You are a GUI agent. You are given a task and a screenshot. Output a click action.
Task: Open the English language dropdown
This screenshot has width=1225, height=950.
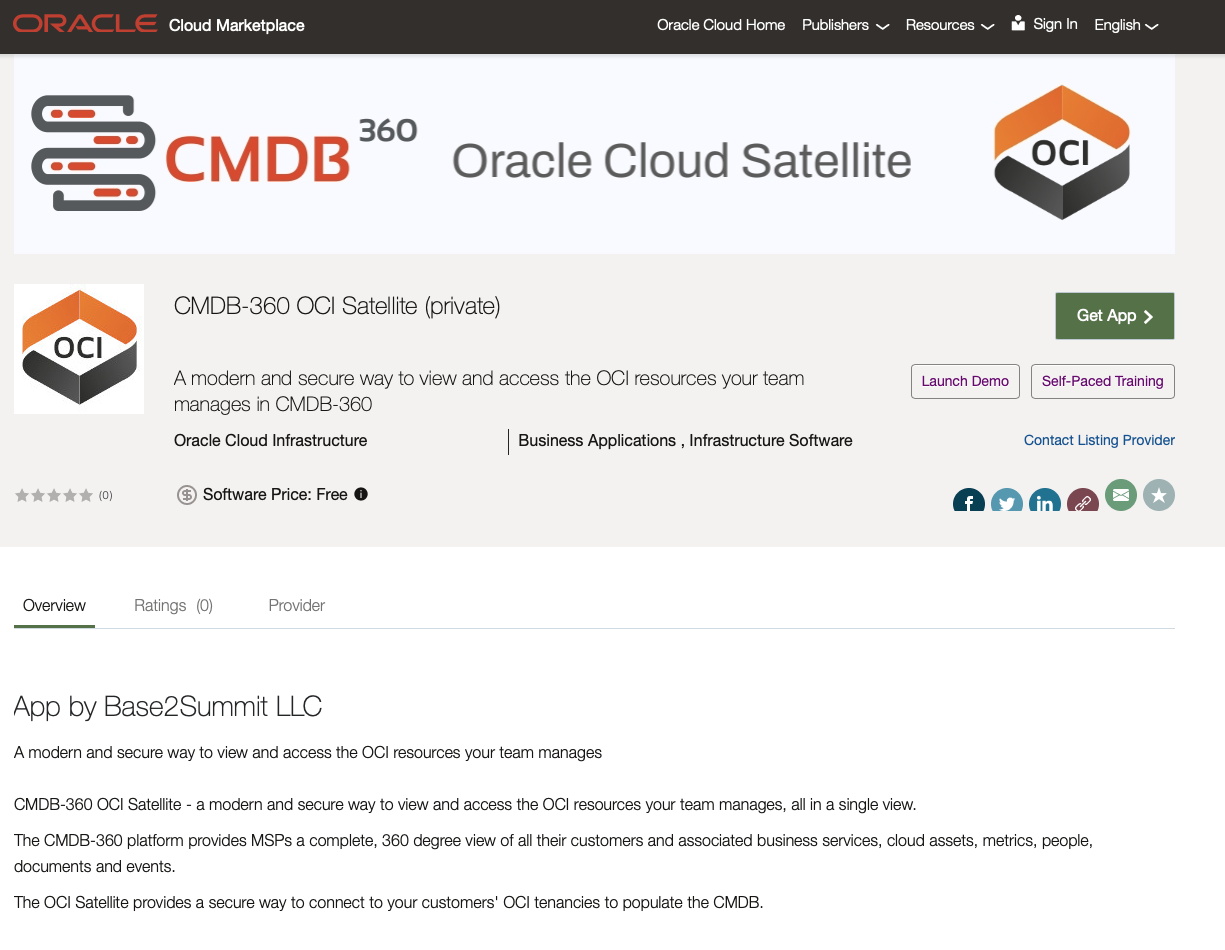(1126, 25)
